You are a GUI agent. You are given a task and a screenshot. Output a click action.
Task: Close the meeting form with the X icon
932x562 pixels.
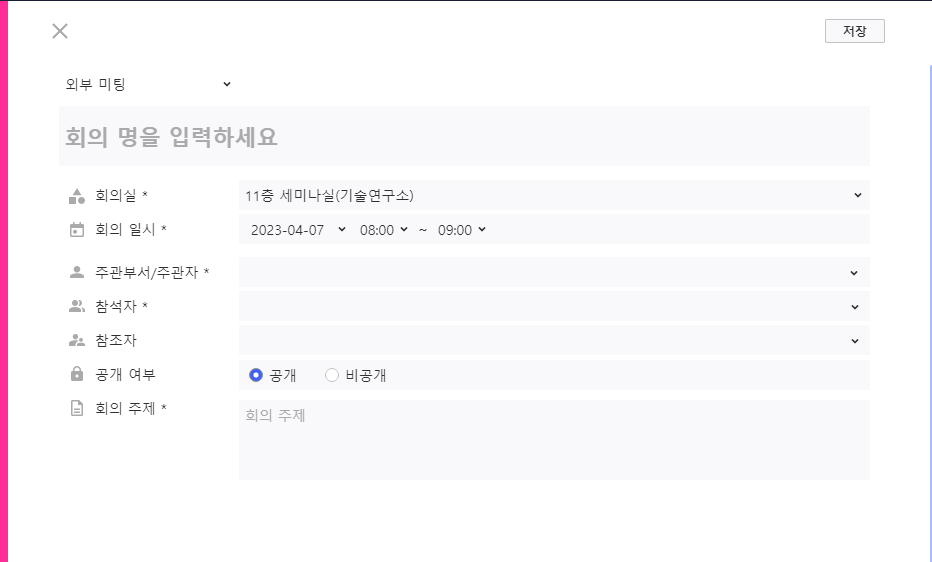point(60,31)
